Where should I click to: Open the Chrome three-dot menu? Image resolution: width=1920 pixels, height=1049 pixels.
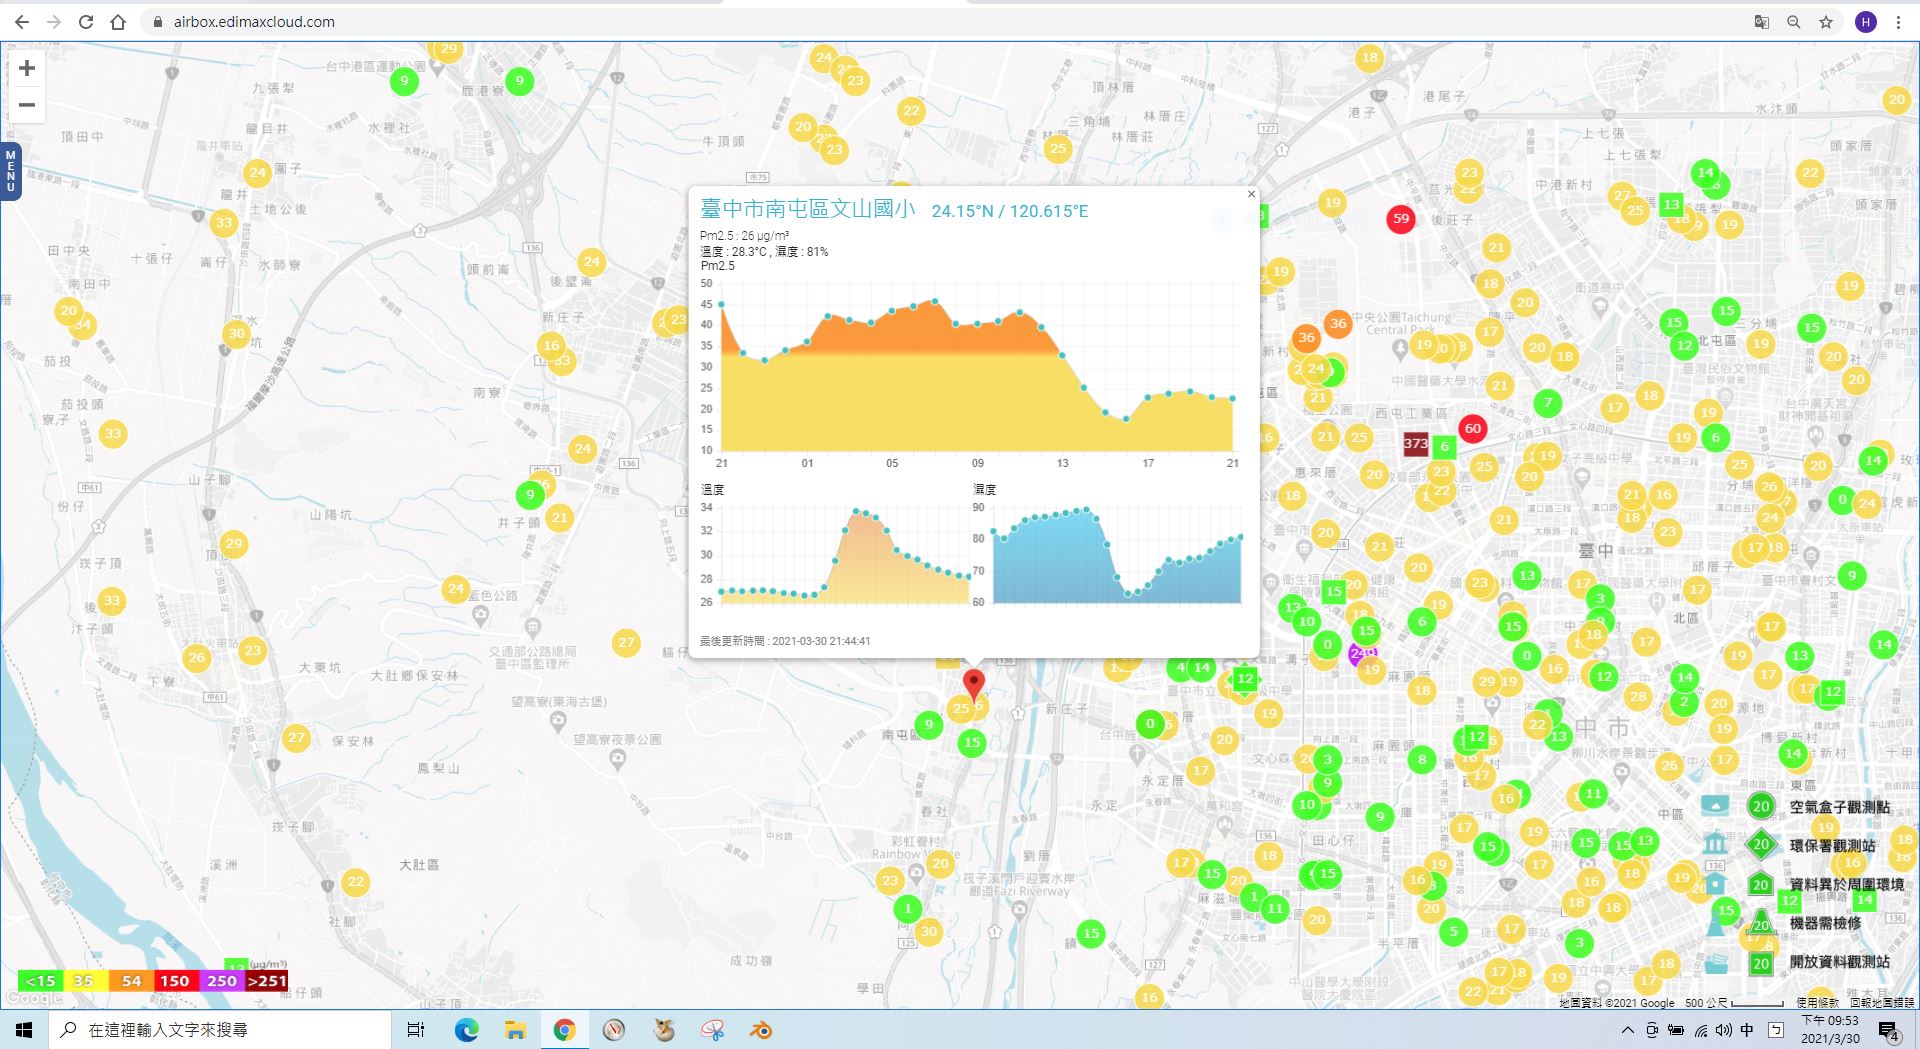[x=1898, y=22]
